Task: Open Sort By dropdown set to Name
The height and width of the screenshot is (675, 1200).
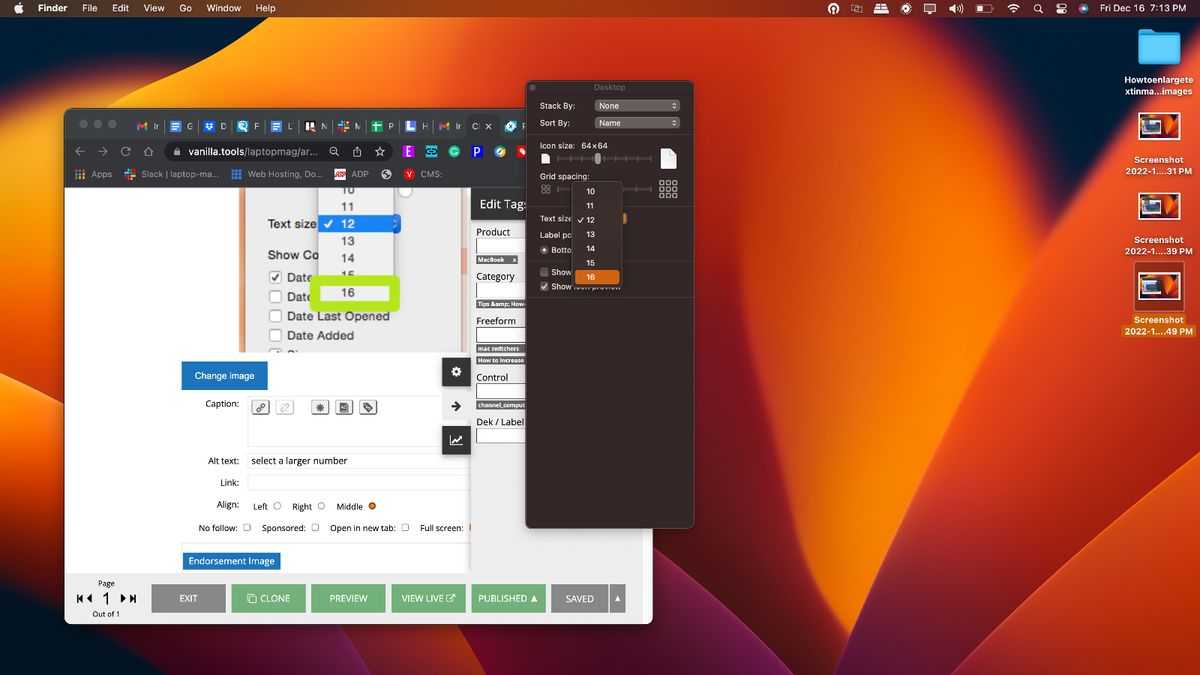Action: pos(637,123)
